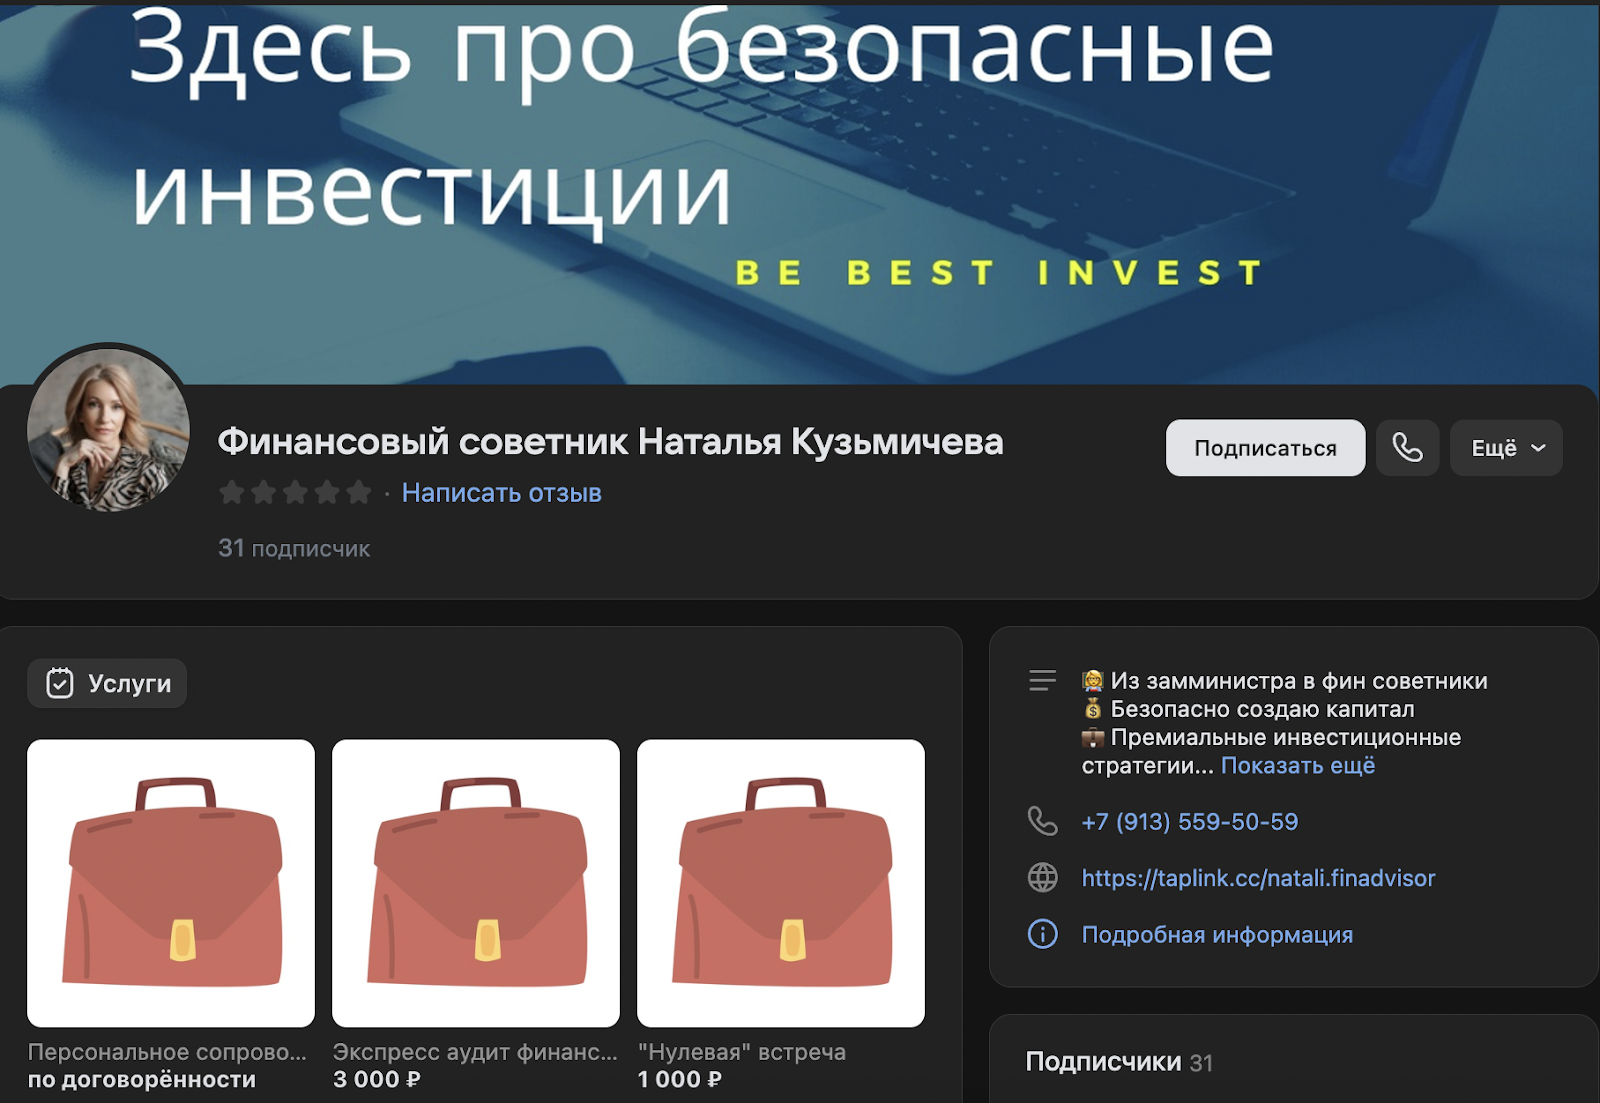Open the profile avatar photo
Viewport: 1600px width, 1103px height.
(108, 430)
